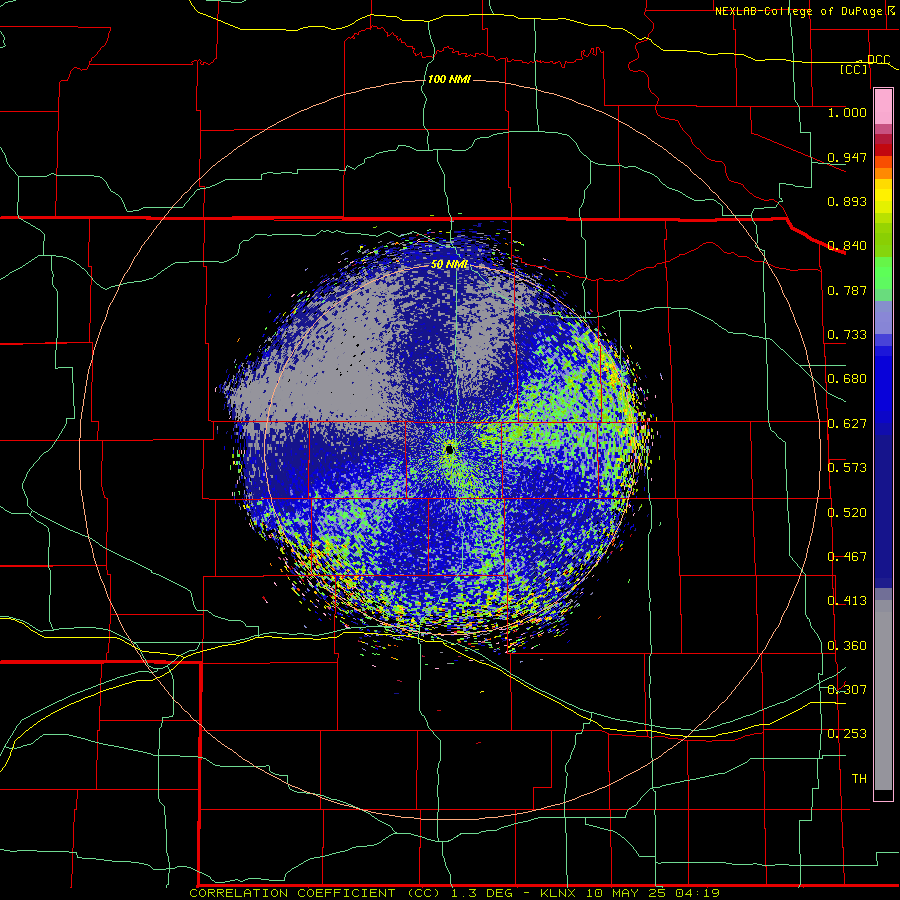The image size is (900, 900).
Task: Select the 0.573 scale value
Action: tap(847, 468)
